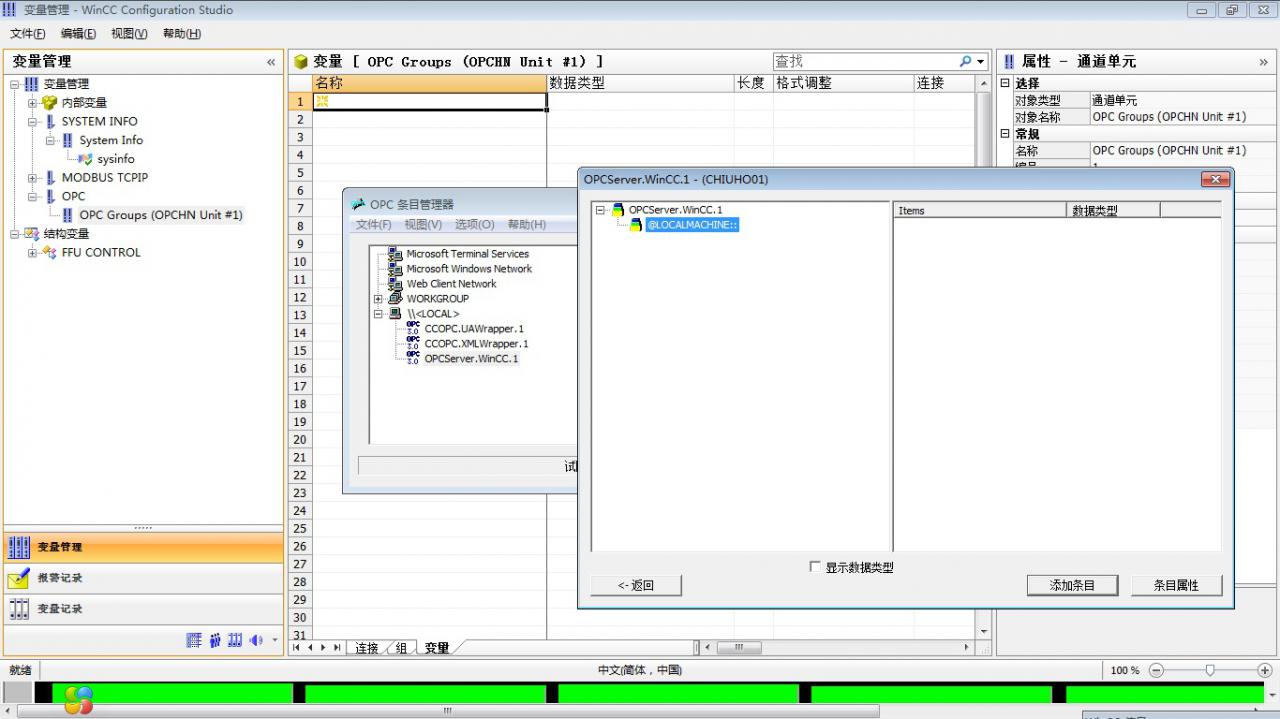Expand the 内部变量 tree node
The image size is (1280, 719).
(33, 102)
